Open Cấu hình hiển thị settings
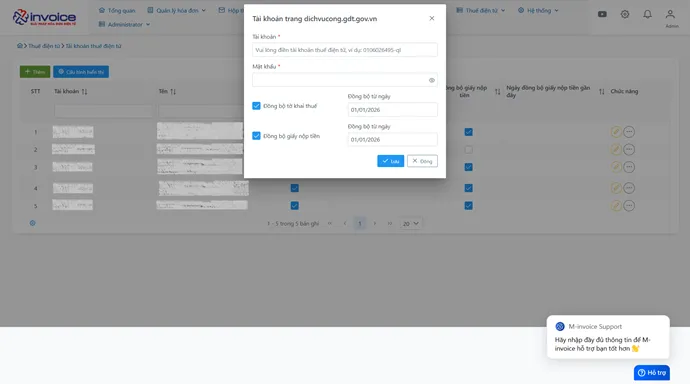The image size is (690, 384). coord(81,72)
